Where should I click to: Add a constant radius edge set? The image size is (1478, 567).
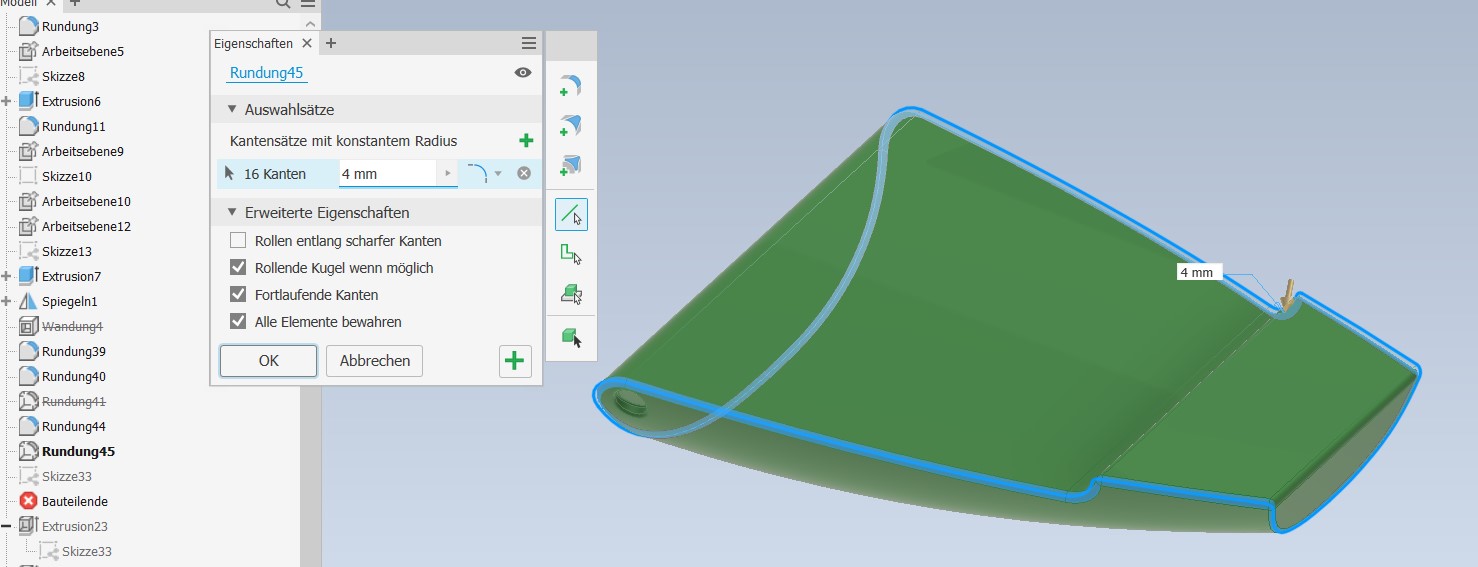(x=526, y=141)
